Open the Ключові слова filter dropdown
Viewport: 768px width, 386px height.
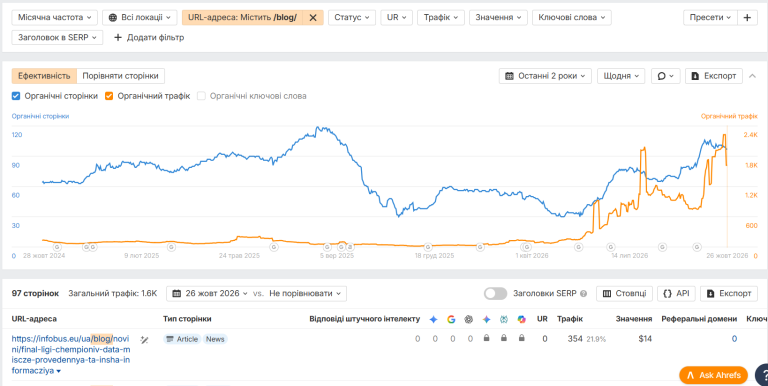pos(572,18)
